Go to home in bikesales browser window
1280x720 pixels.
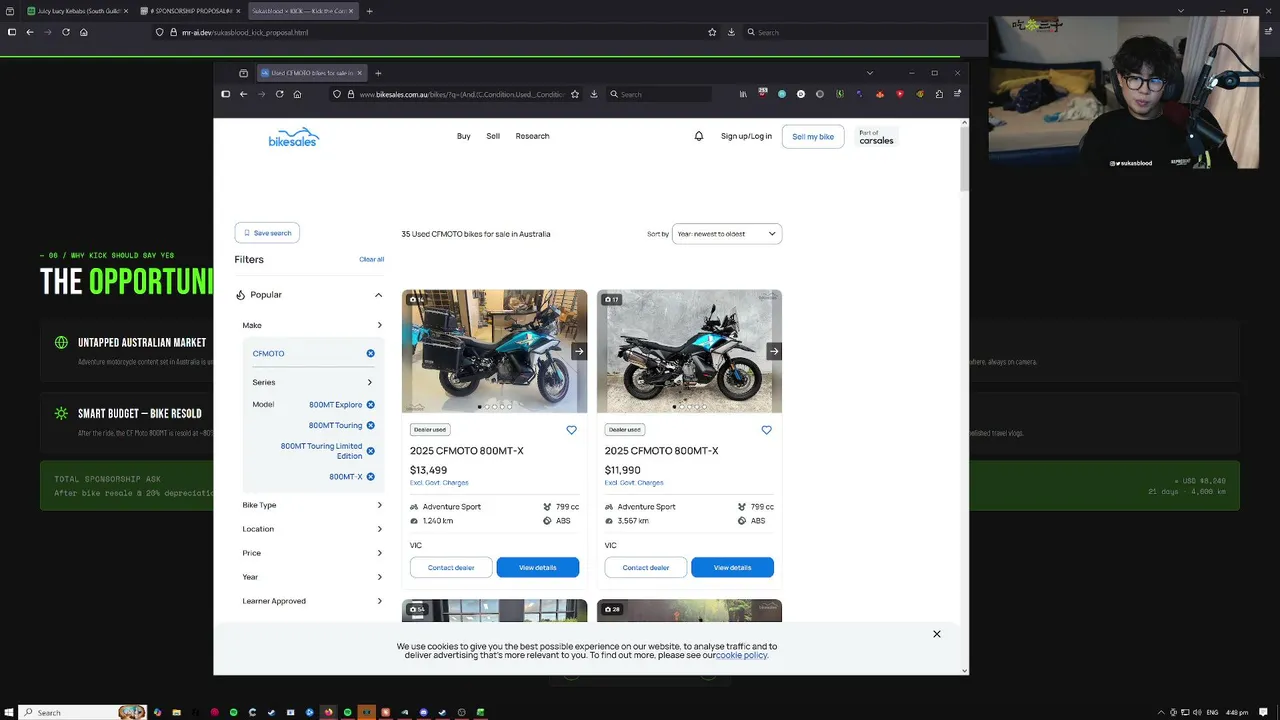297,94
